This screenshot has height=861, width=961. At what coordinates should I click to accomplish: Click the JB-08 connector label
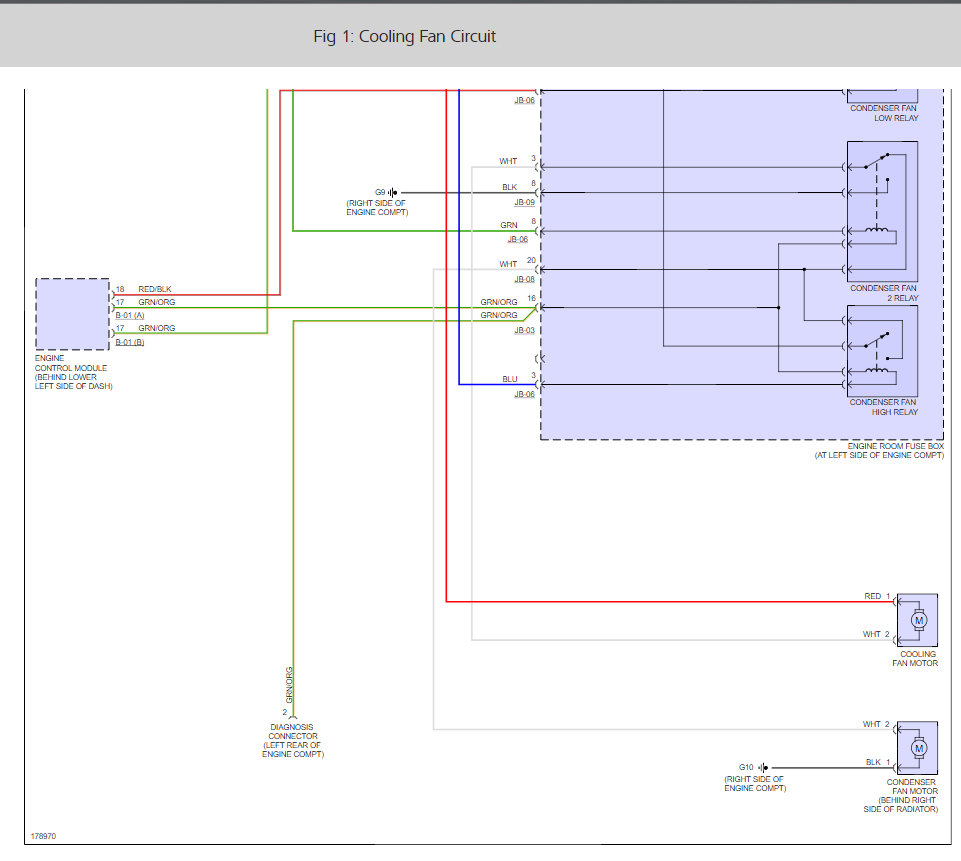tap(524, 279)
